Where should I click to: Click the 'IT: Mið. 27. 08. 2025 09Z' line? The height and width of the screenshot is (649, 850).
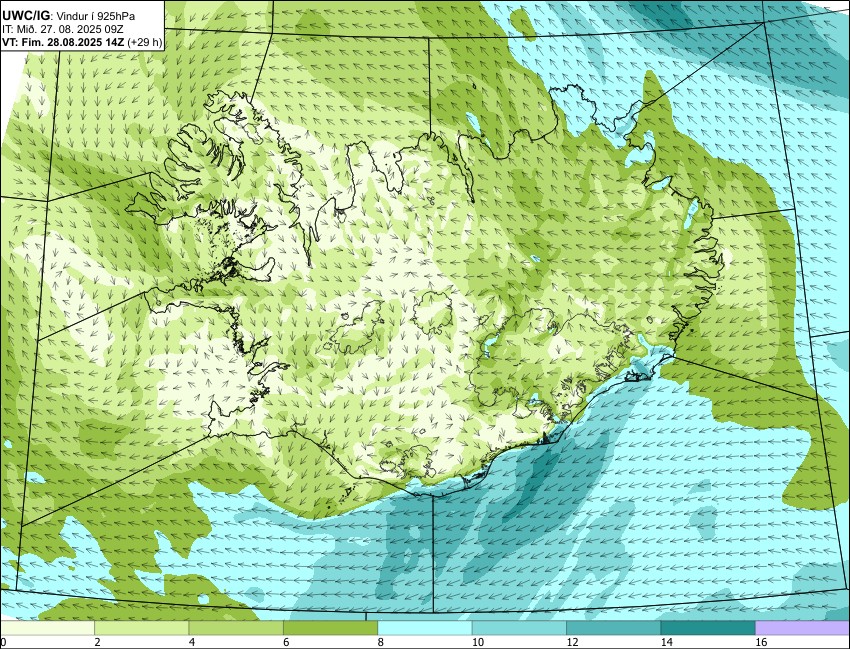64,30
